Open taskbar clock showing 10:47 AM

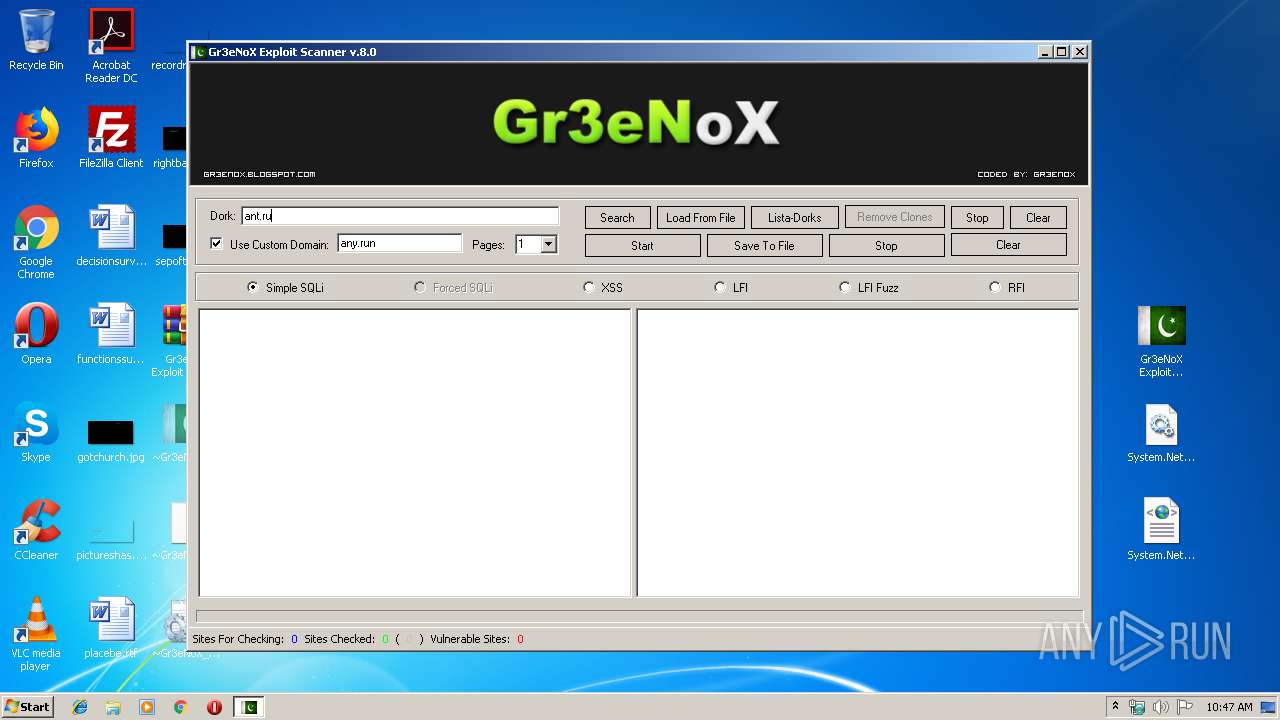click(x=1229, y=707)
